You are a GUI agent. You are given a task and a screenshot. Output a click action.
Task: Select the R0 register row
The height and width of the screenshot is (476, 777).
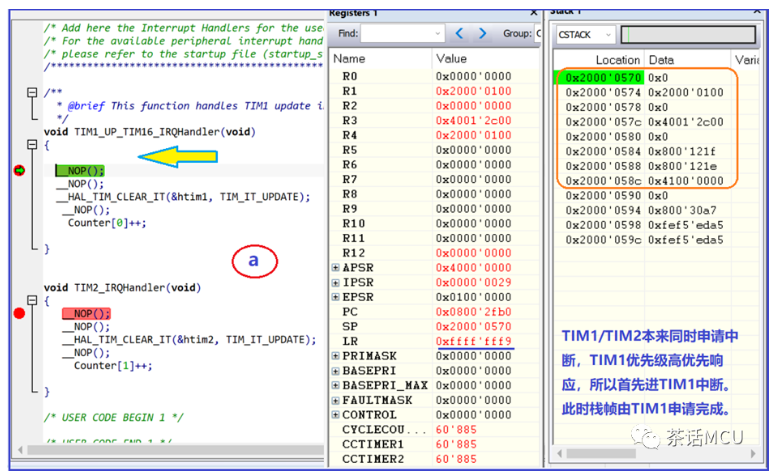point(436,76)
